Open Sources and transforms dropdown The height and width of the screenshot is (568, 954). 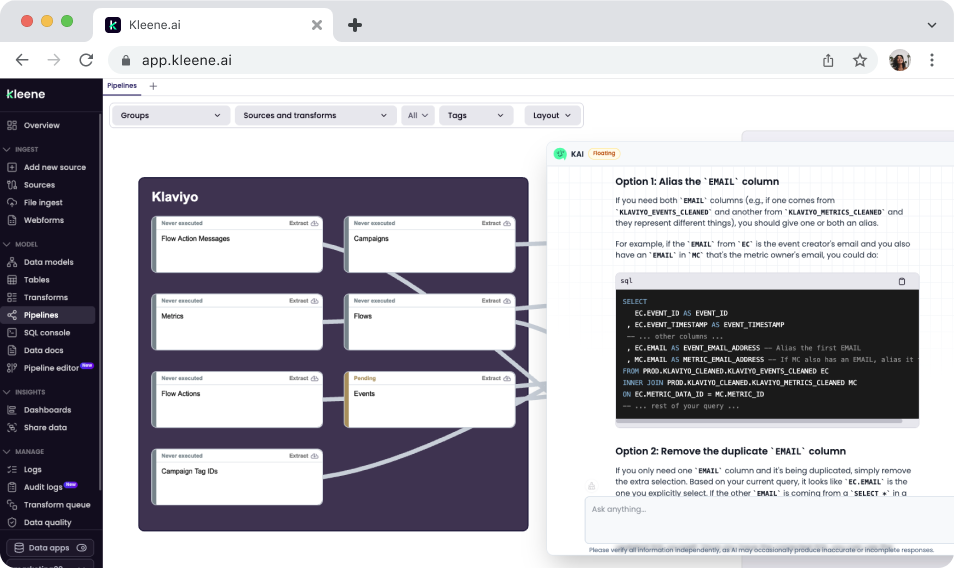(315, 116)
